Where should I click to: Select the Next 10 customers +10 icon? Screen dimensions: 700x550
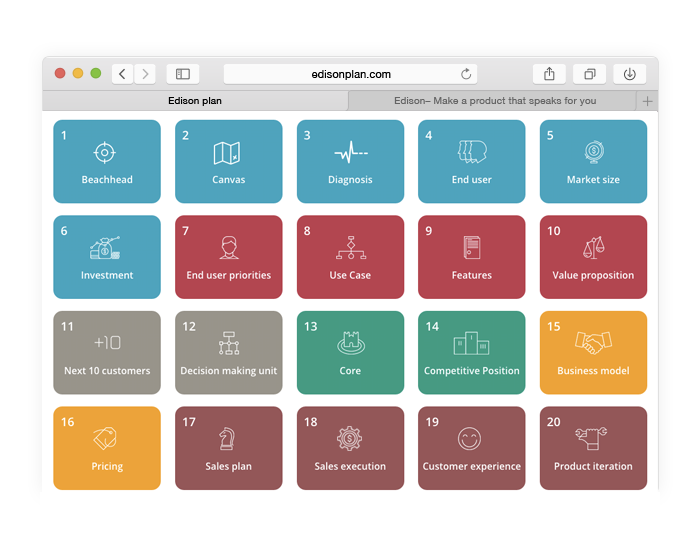[x=107, y=342]
